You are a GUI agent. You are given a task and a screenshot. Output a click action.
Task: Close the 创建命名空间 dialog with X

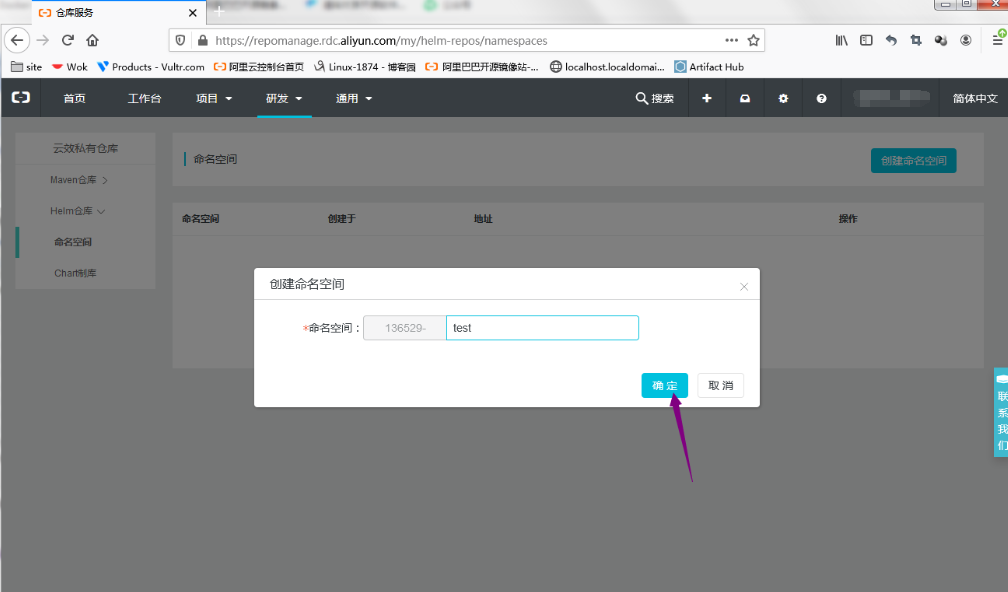pyautogui.click(x=744, y=287)
